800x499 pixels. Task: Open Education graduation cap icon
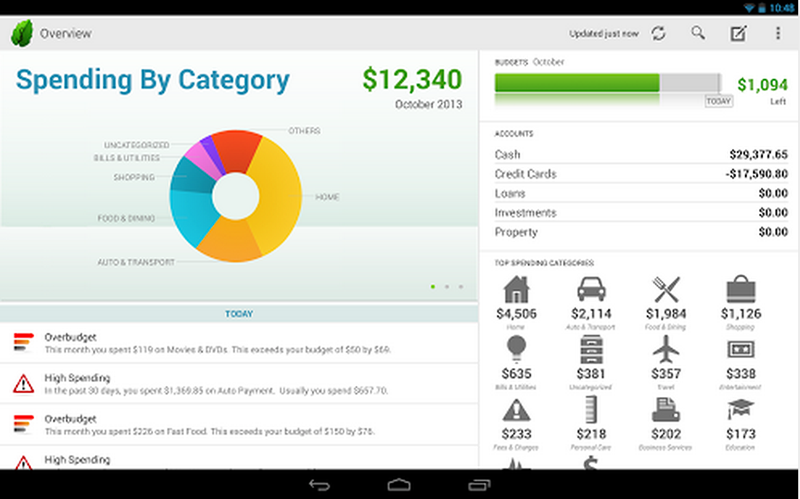coord(741,410)
